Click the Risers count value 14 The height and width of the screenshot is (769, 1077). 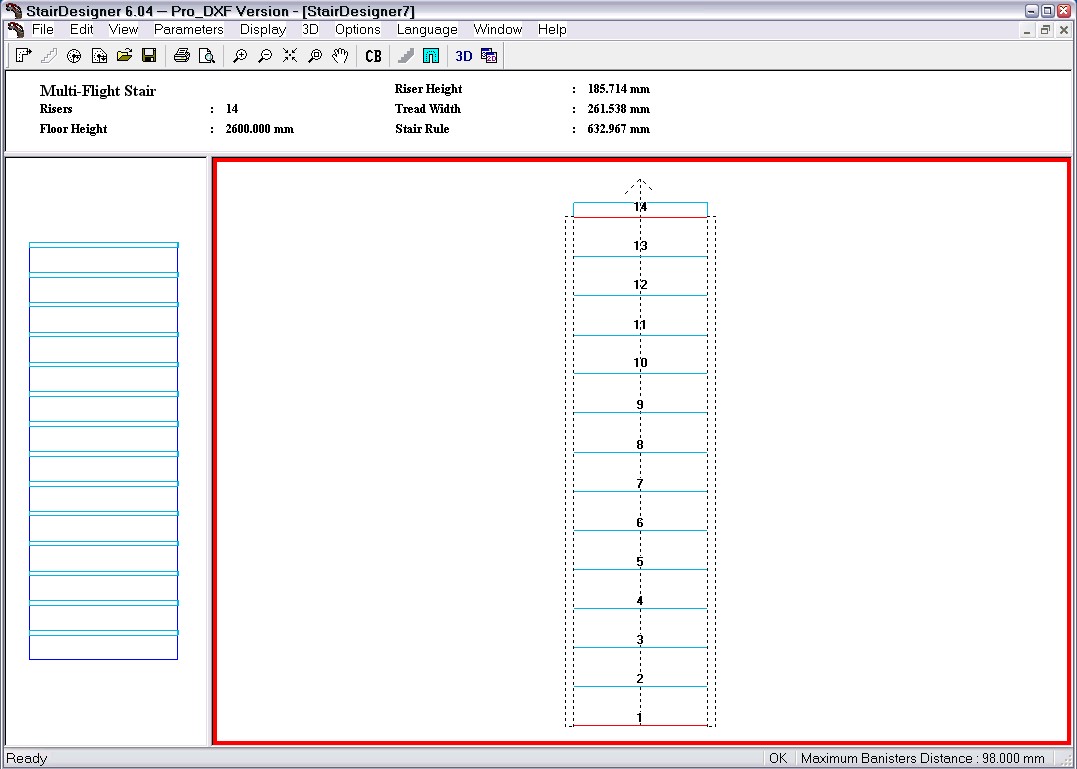coord(232,108)
